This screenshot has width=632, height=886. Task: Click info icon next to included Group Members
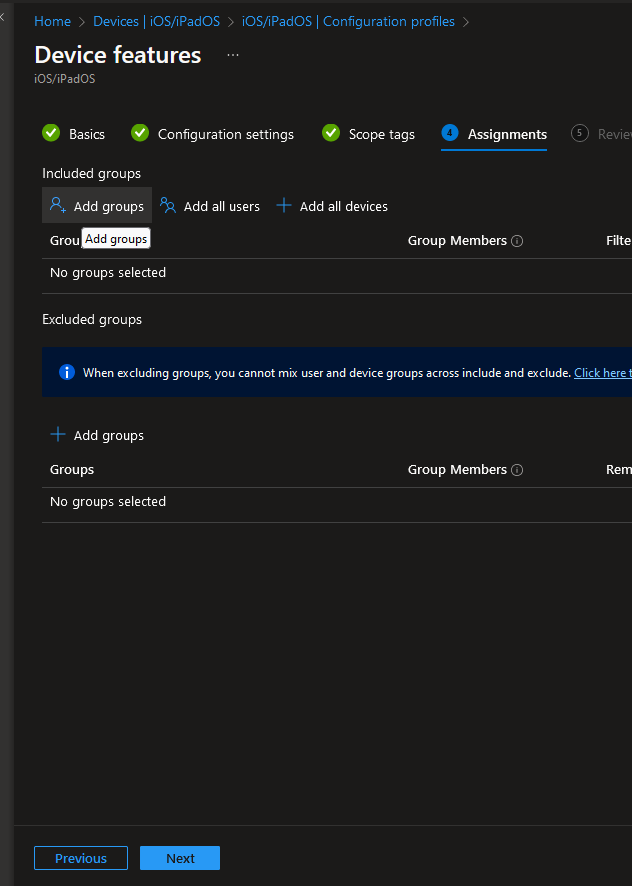click(517, 241)
